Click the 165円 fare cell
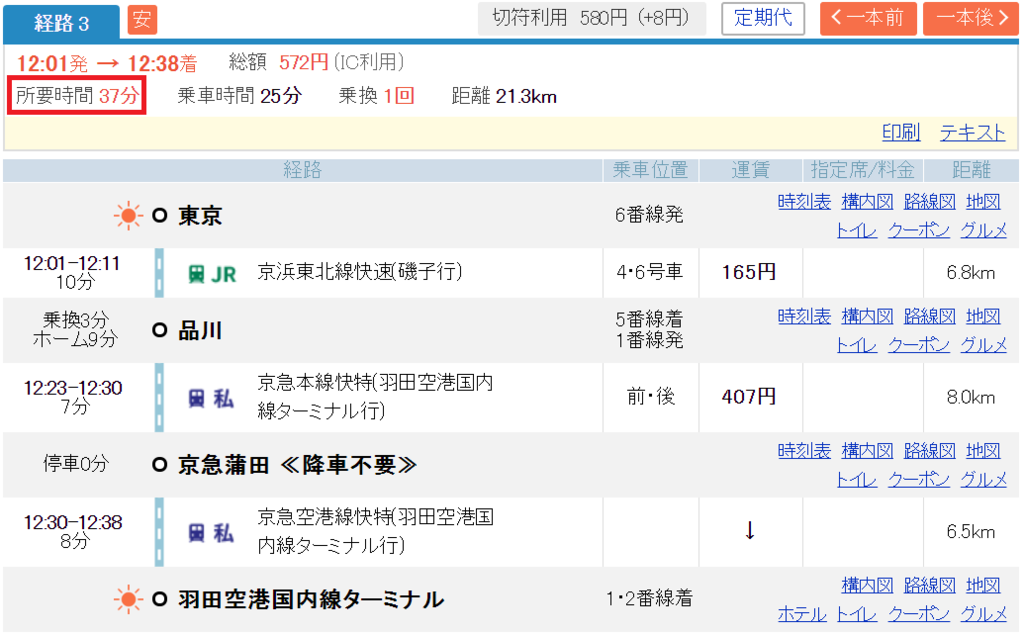 749,272
